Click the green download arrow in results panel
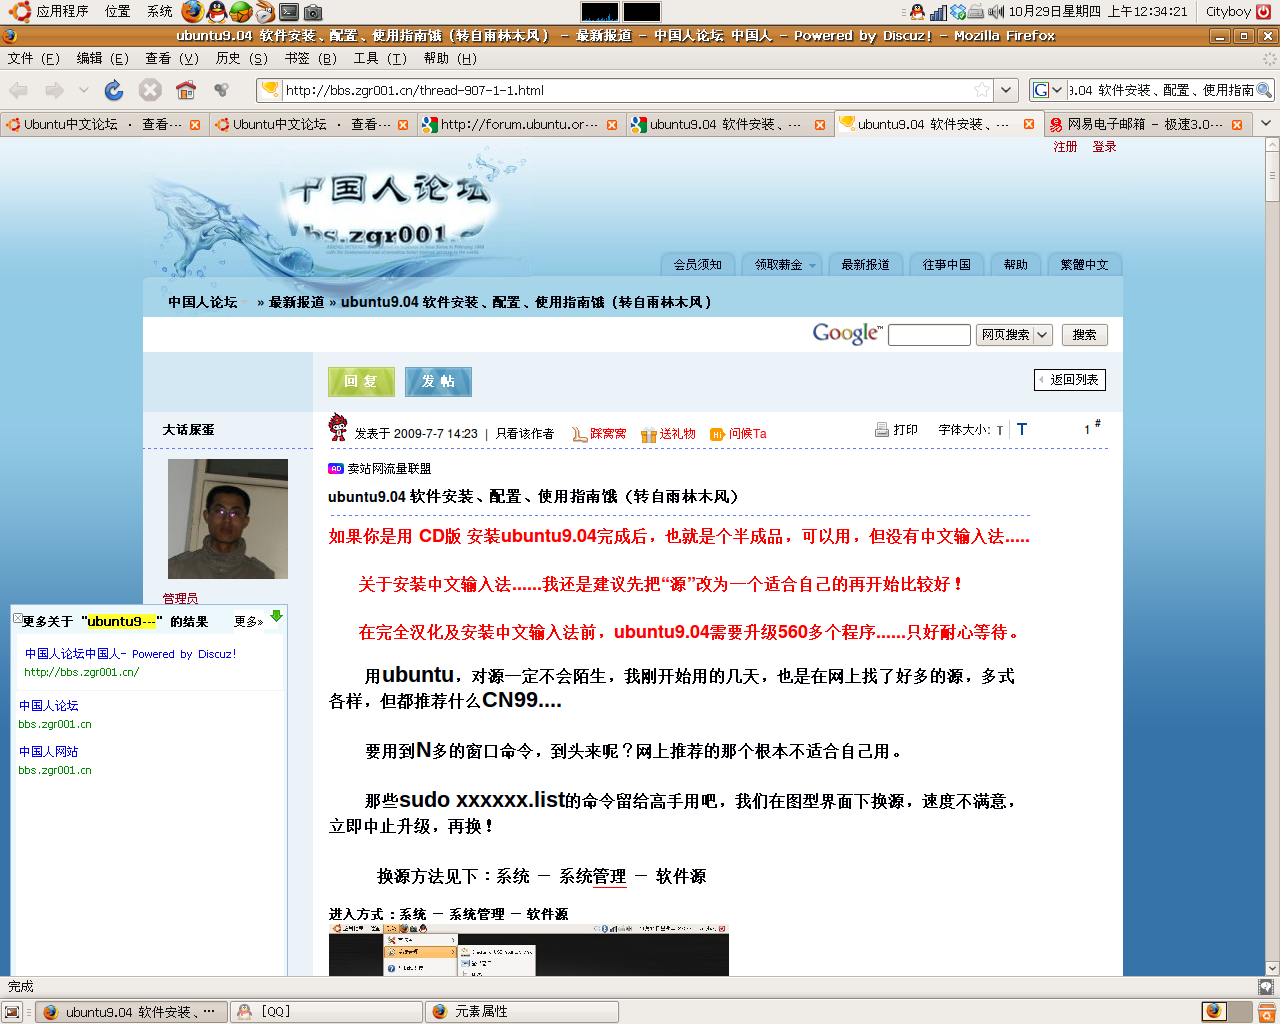This screenshot has width=1280, height=1024. coord(277,616)
